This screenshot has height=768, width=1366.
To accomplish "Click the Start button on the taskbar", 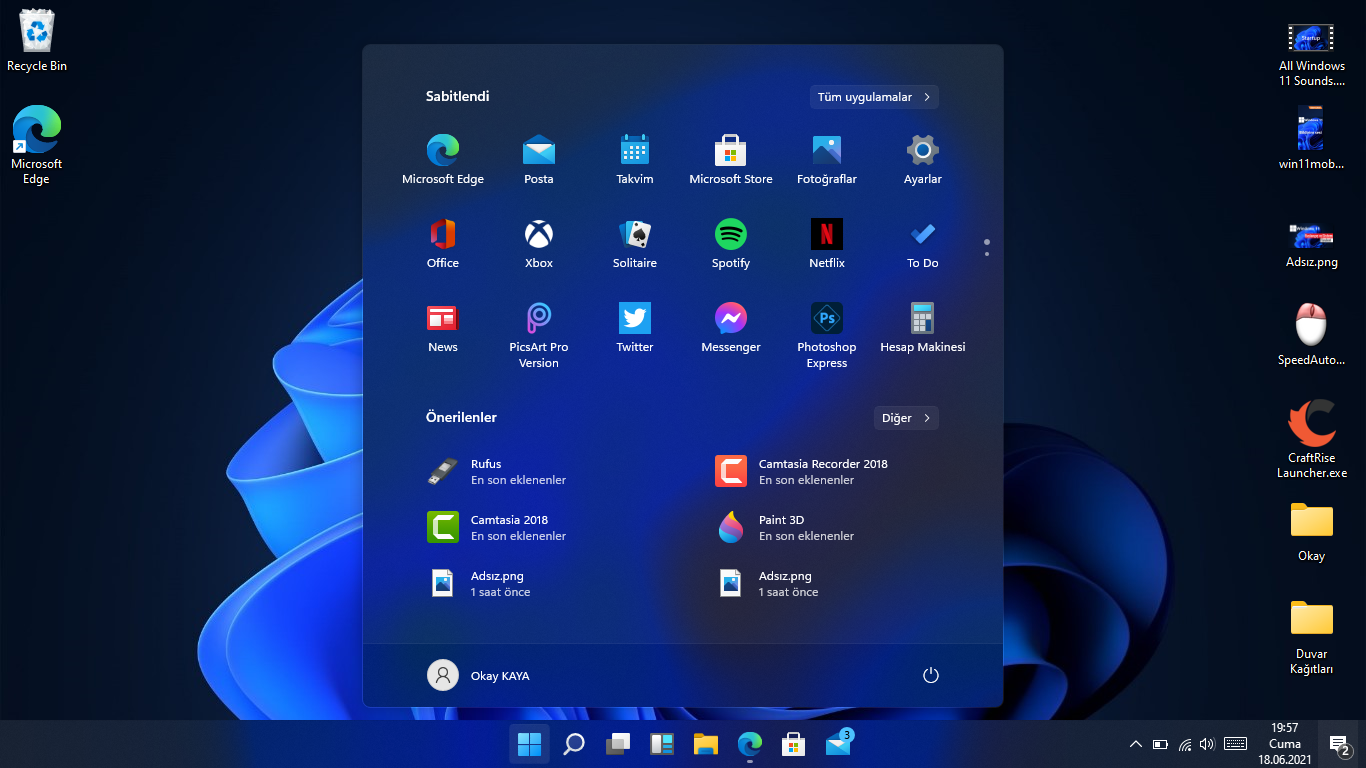I will [529, 744].
